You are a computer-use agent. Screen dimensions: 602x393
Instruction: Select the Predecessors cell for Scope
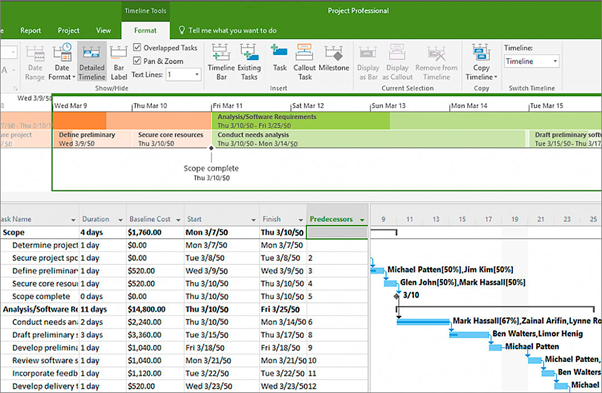(x=337, y=232)
